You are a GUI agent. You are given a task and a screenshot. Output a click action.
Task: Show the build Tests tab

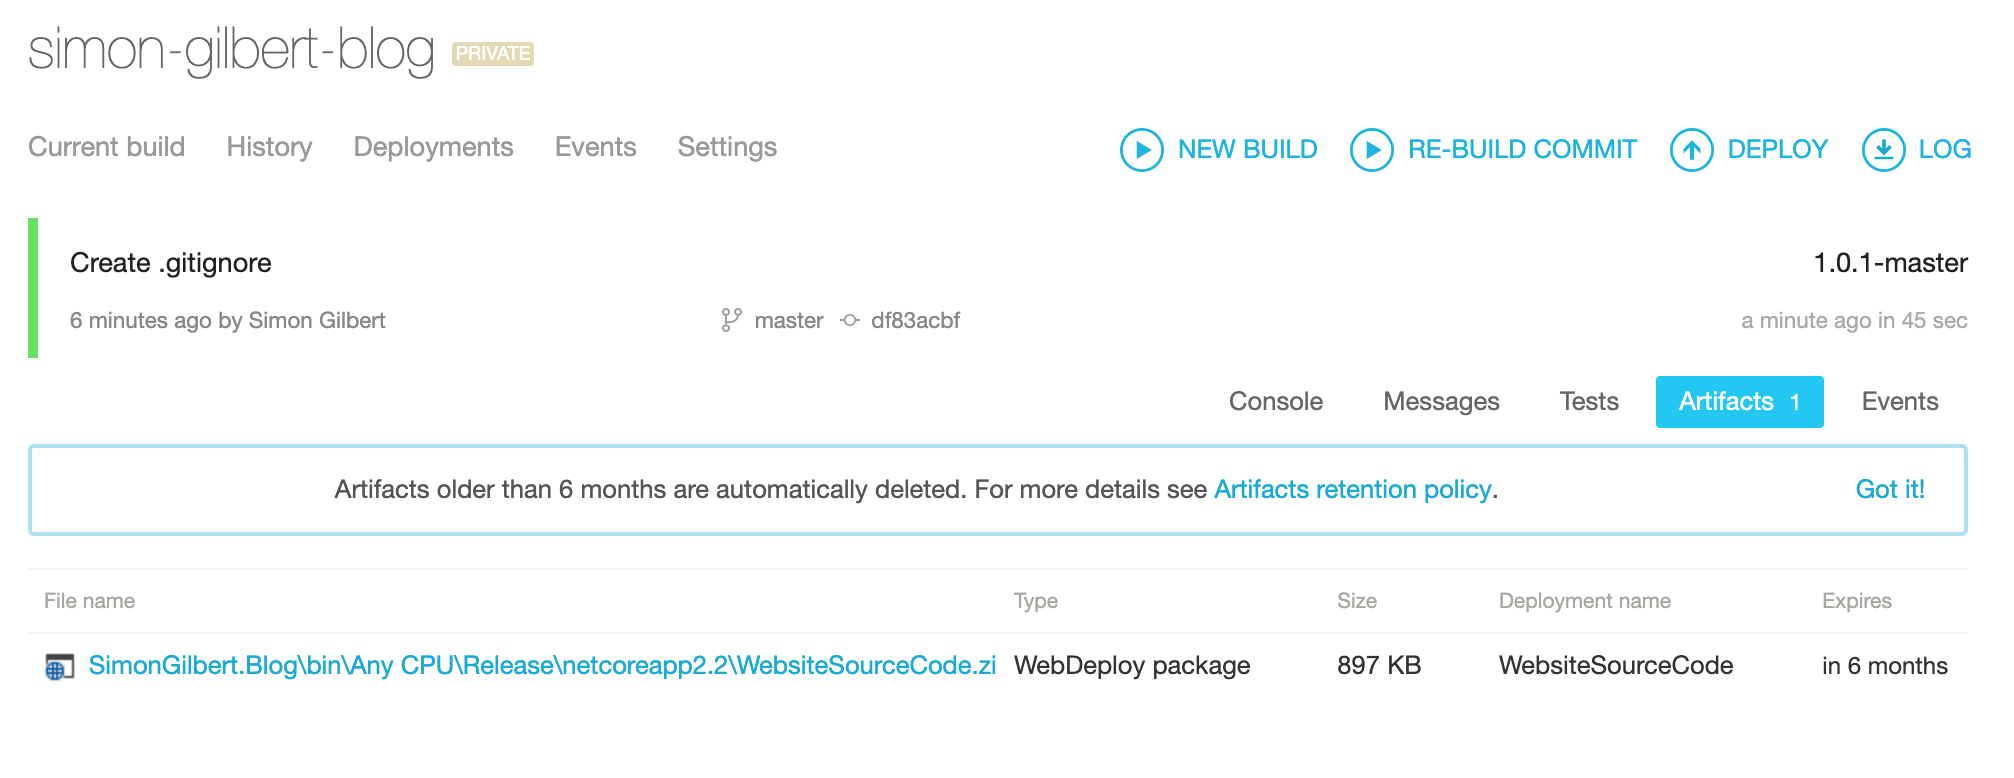tap(1588, 401)
